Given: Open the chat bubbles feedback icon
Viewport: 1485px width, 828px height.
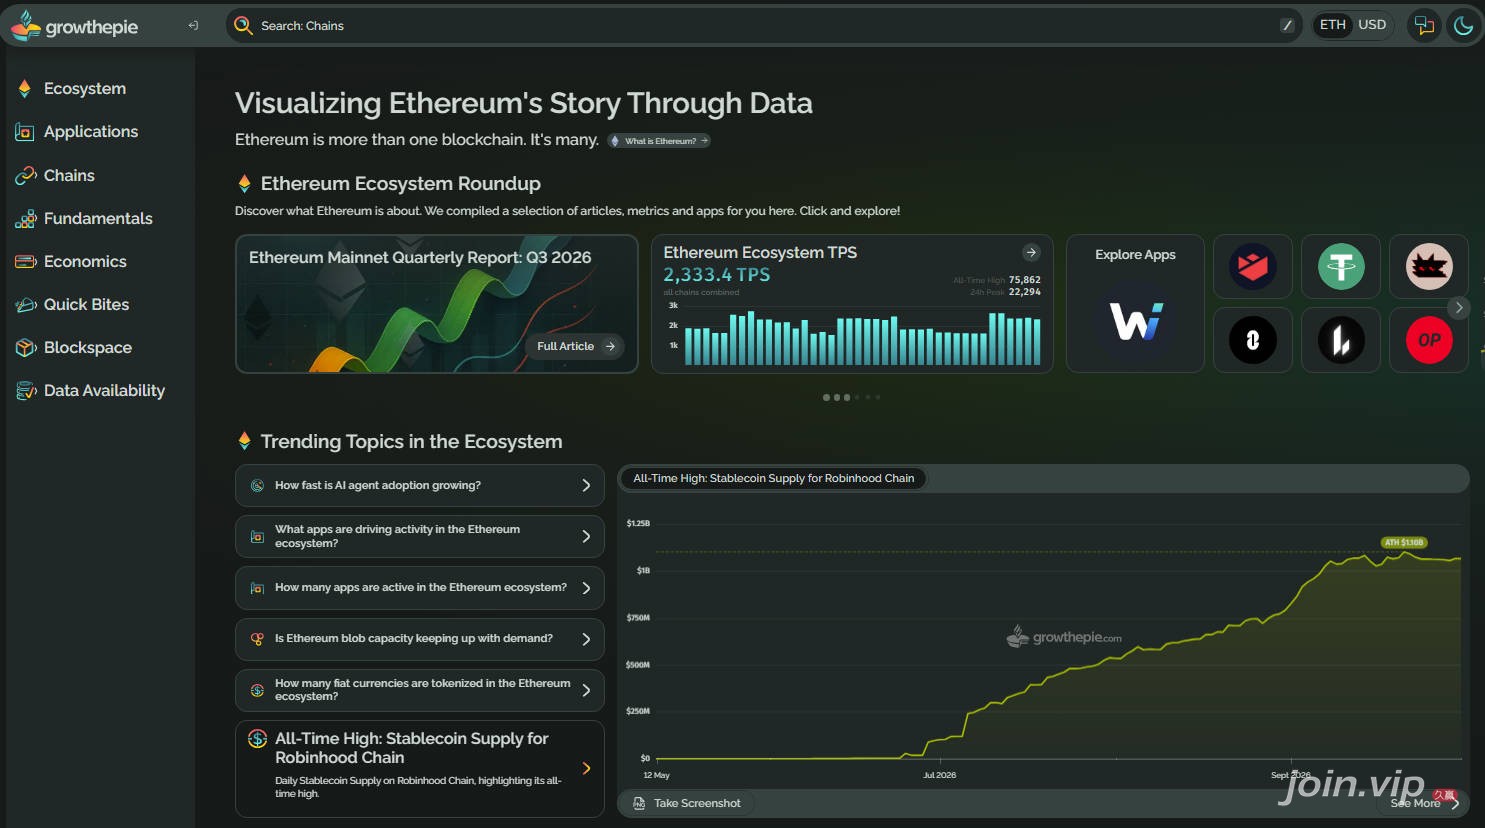Looking at the screenshot, I should click(1424, 26).
